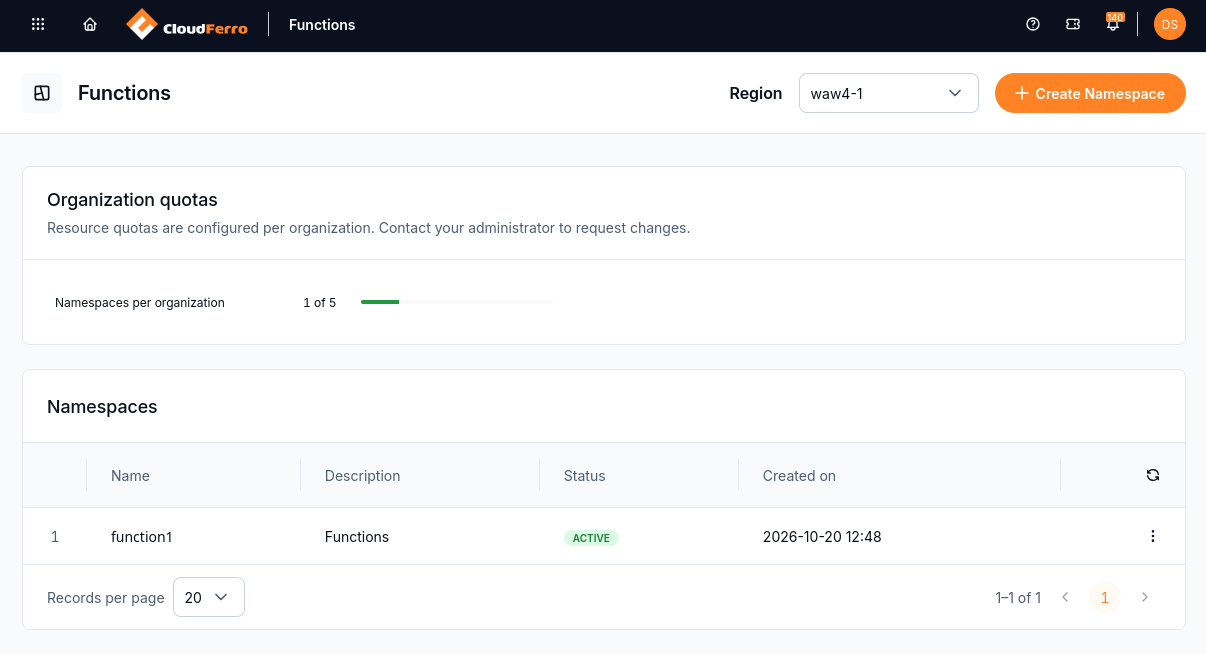The image size is (1206, 654).
Task: Click the 'Functions' description cell
Action: click(357, 537)
